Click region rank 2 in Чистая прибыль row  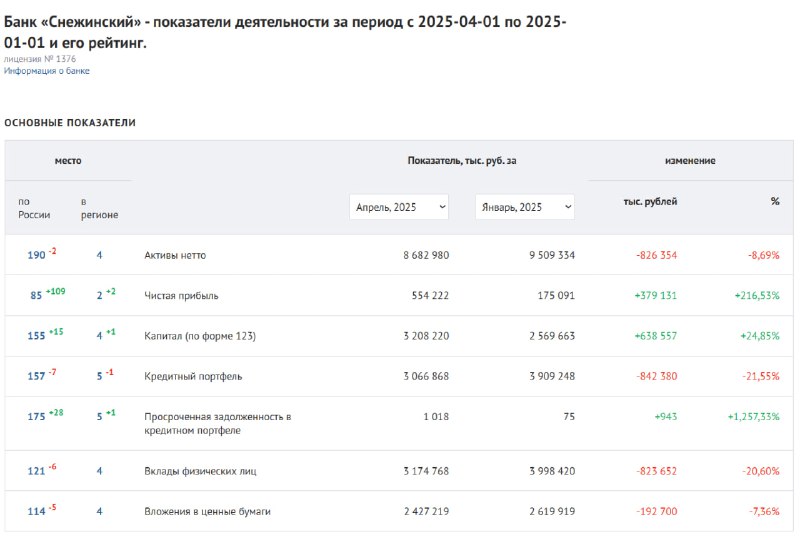point(99,295)
